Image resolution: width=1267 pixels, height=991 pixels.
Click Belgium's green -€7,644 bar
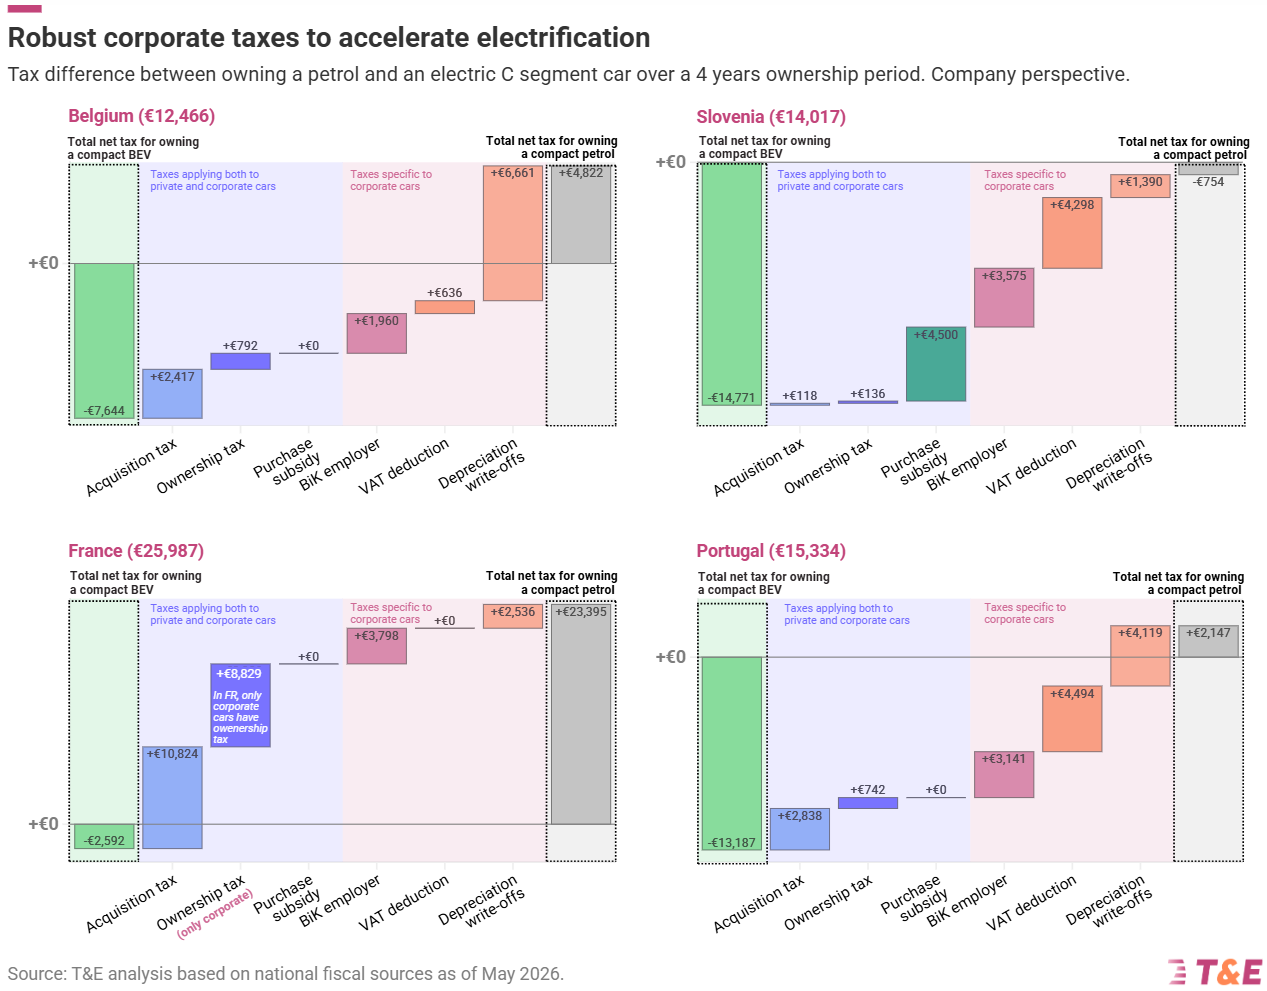104,340
